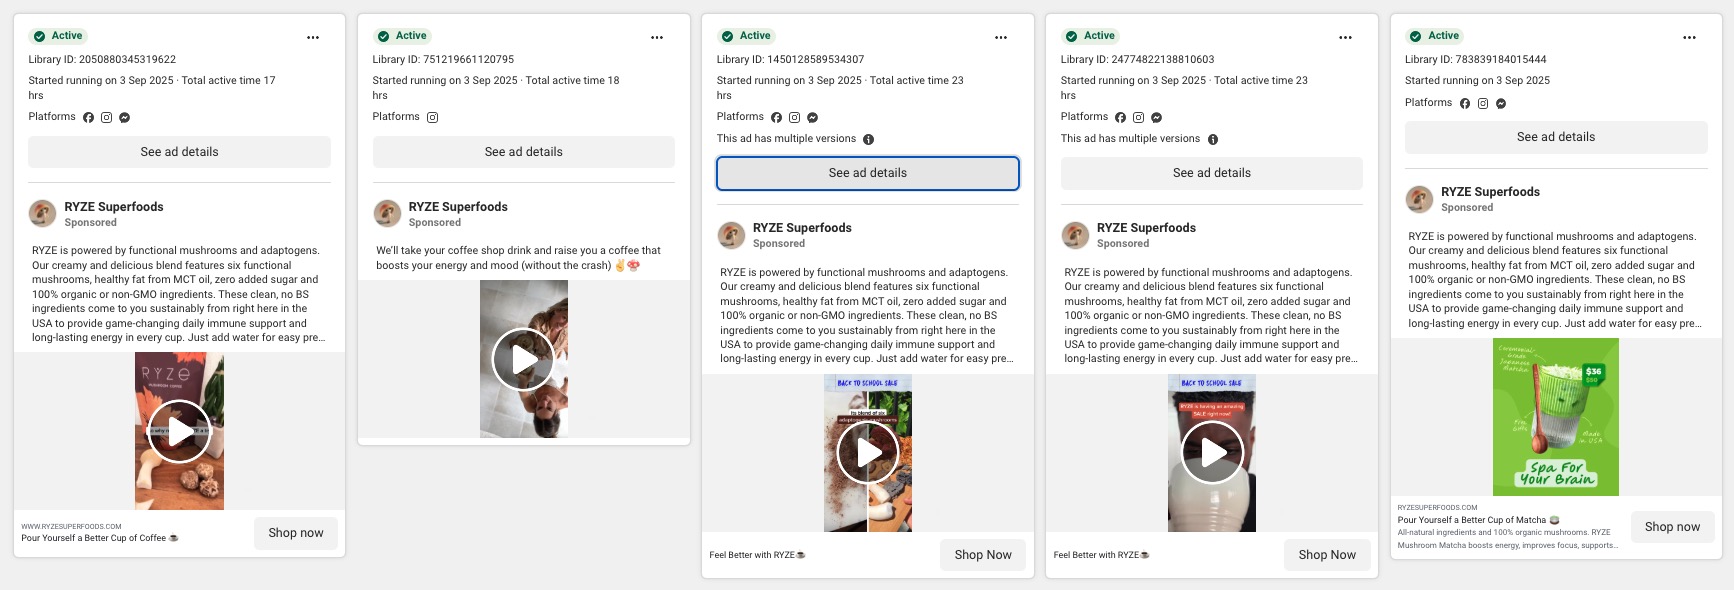The image size is (1734, 590).
Task: Click Messenger platform icon on ad 1450128589534307
Action: tap(812, 117)
